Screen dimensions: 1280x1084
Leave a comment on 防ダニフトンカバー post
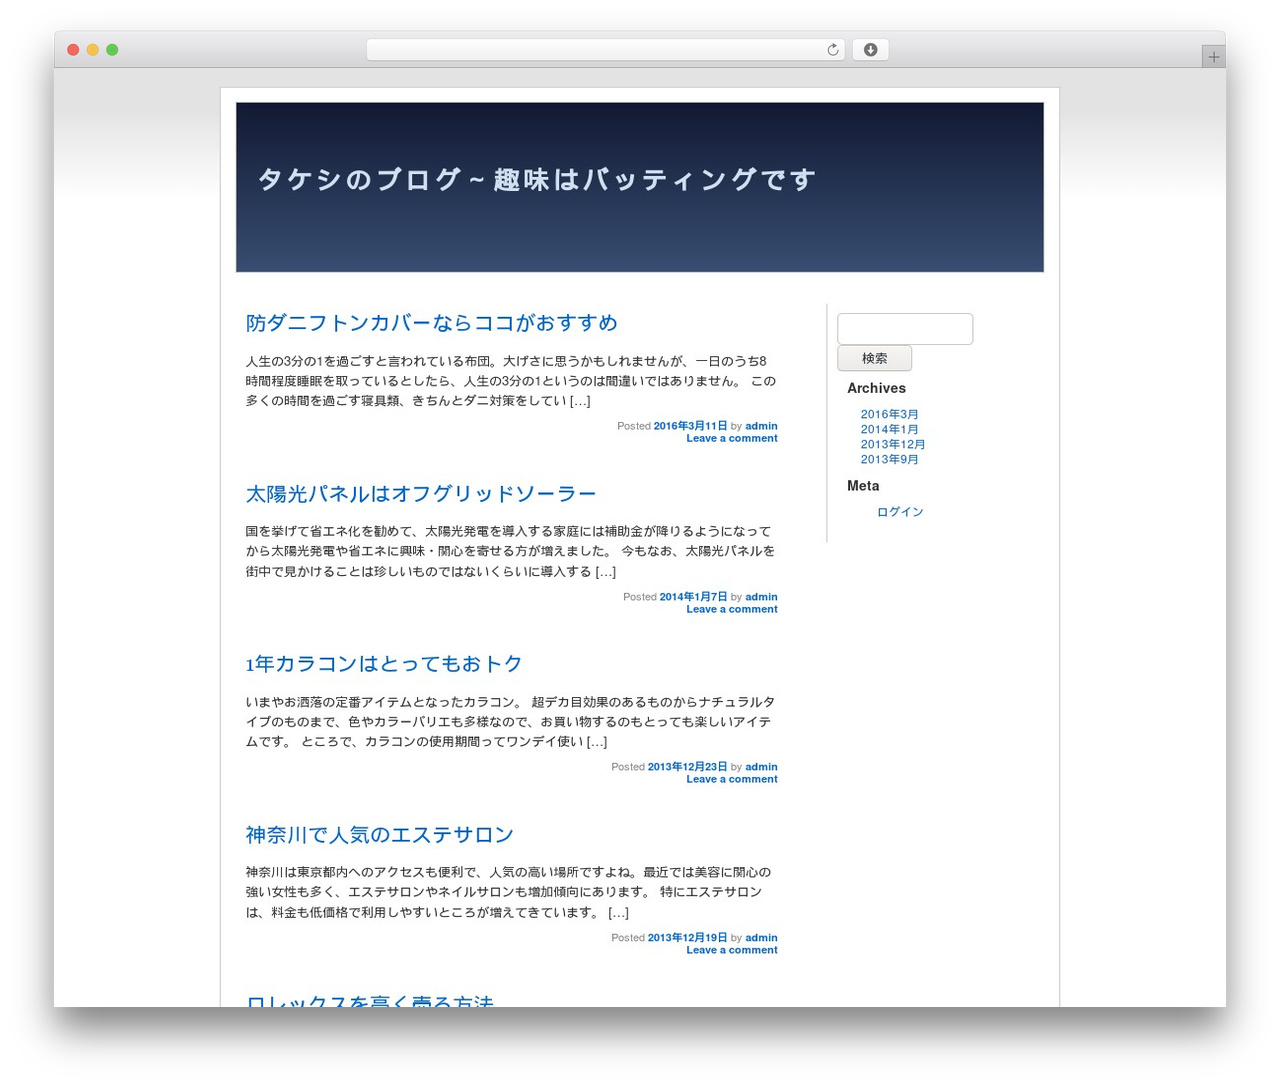(732, 438)
